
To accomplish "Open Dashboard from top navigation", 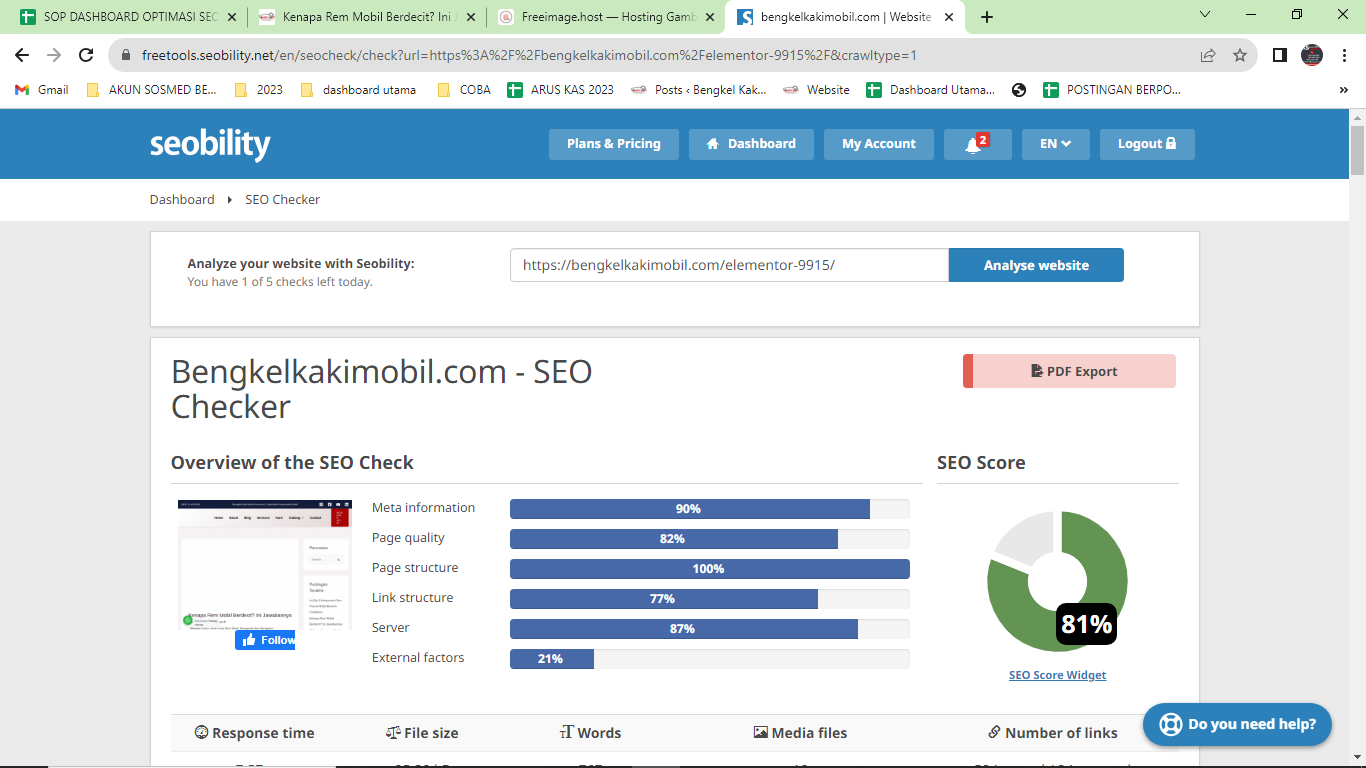I will point(751,144).
